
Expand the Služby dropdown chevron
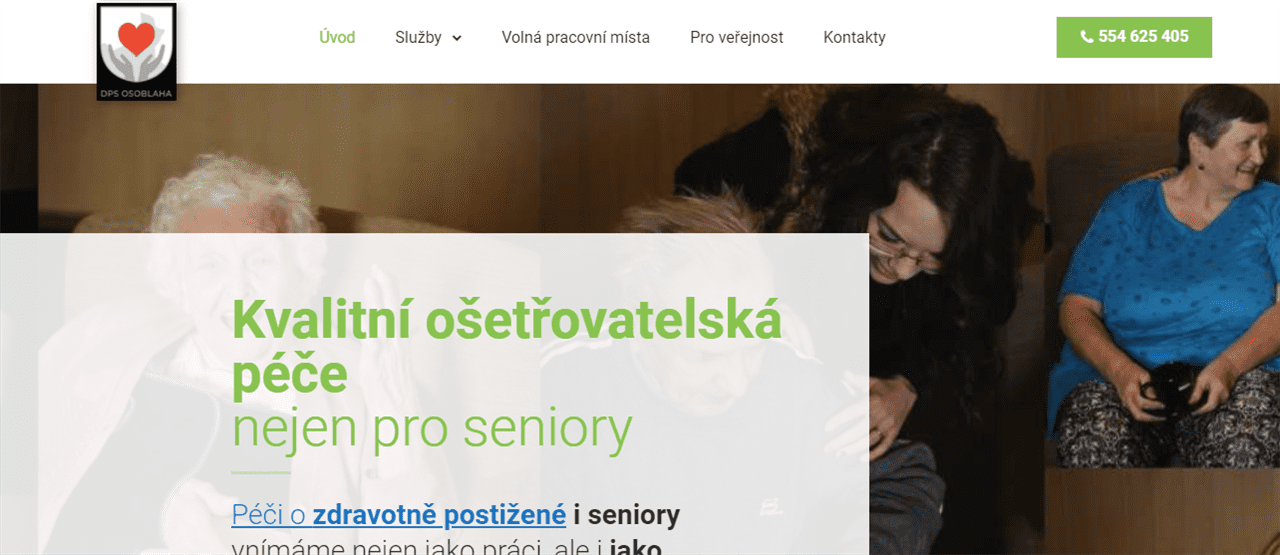coord(457,38)
